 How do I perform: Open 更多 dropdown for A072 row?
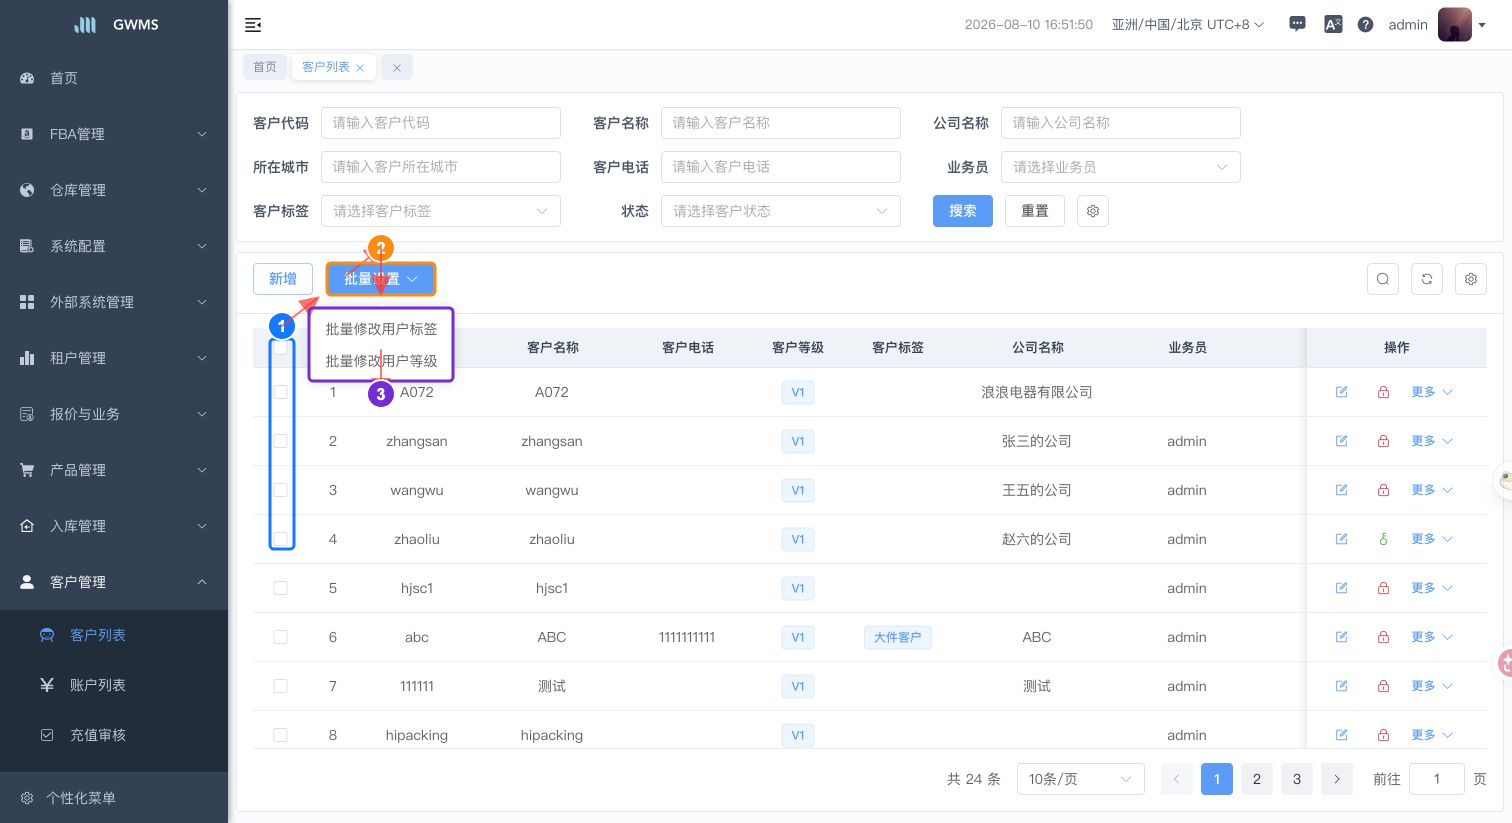[1432, 392]
